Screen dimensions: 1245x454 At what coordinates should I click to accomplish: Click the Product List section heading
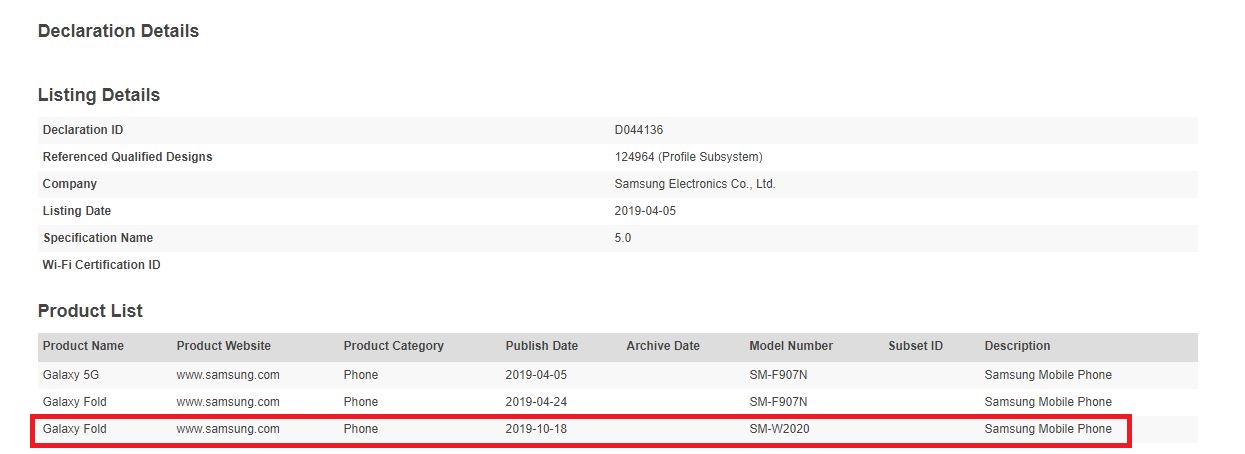click(x=90, y=311)
